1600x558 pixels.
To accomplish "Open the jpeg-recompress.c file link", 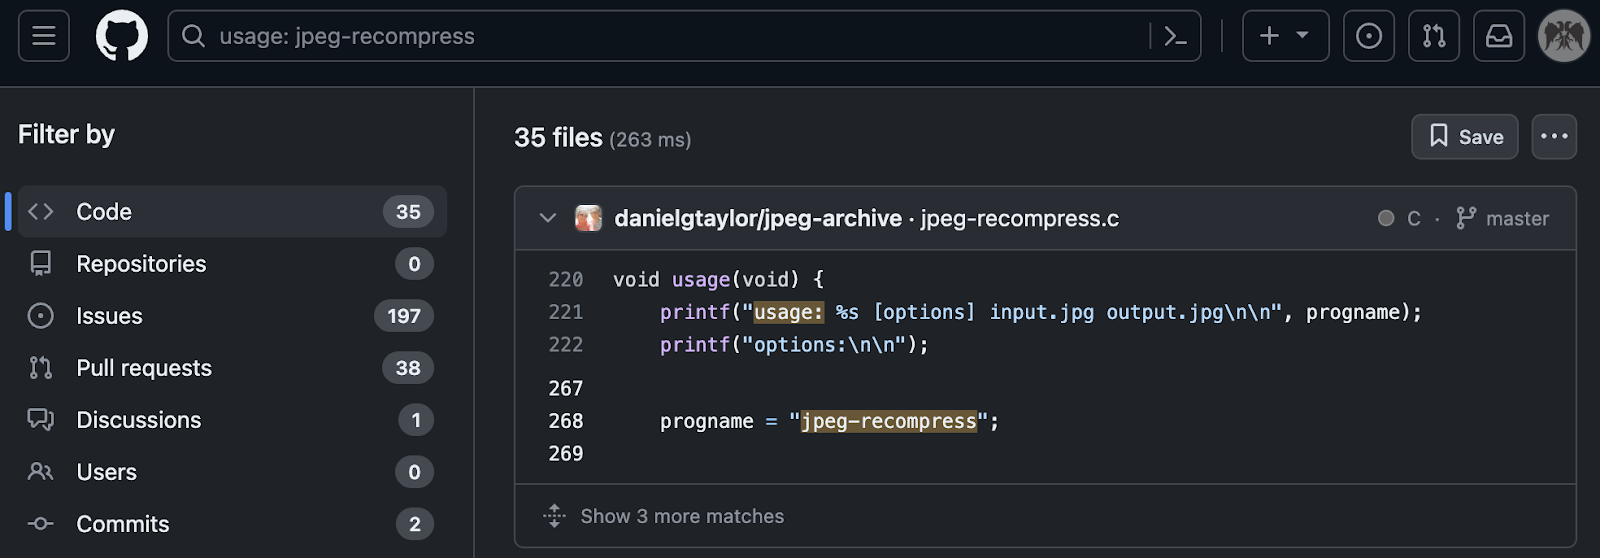I will [x=1019, y=218].
